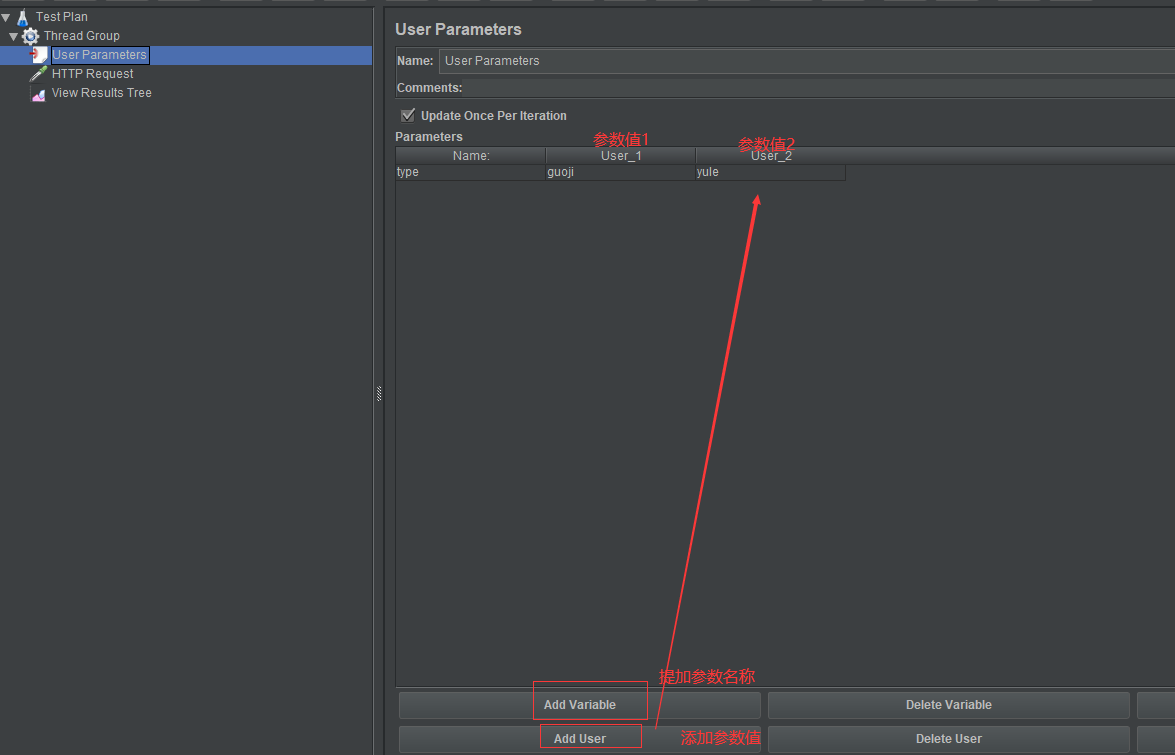The width and height of the screenshot is (1175, 755).
Task: Click the HTTP Request sampler icon
Action: [39, 73]
